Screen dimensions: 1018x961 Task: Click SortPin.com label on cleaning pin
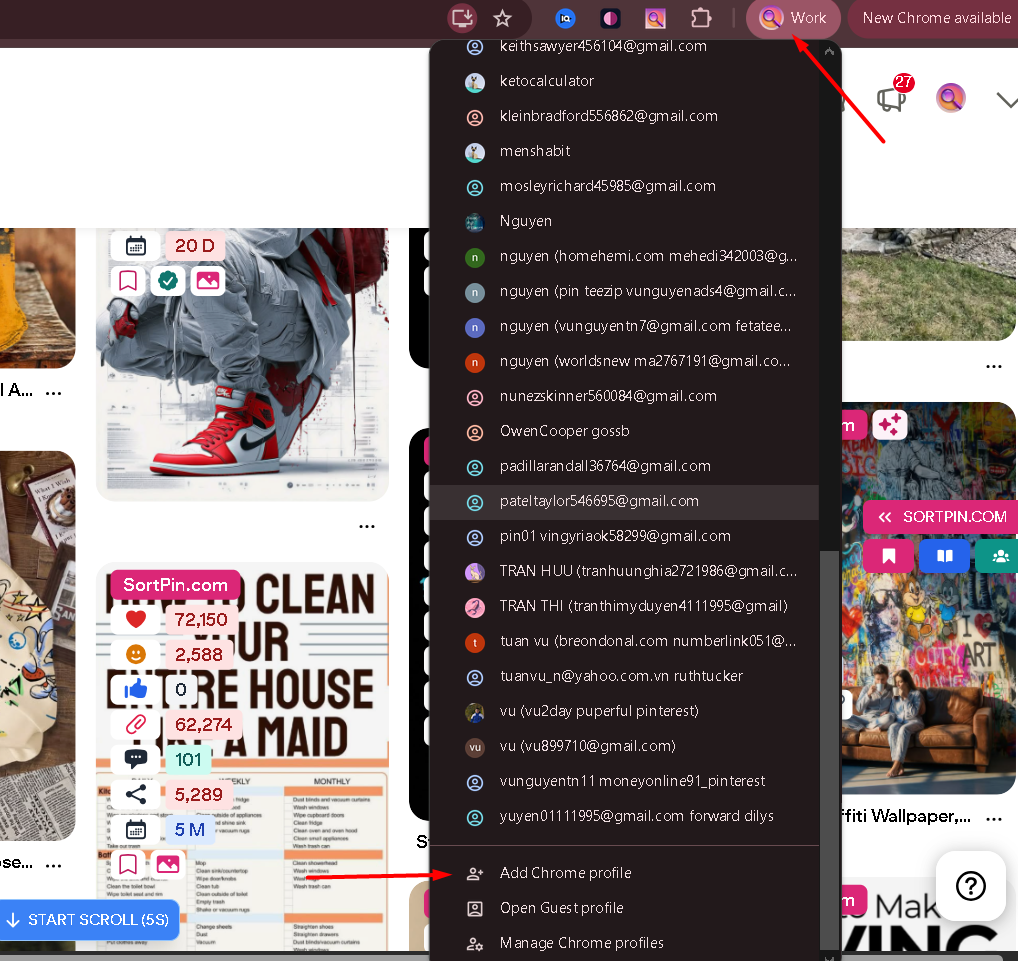pyautogui.click(x=175, y=585)
